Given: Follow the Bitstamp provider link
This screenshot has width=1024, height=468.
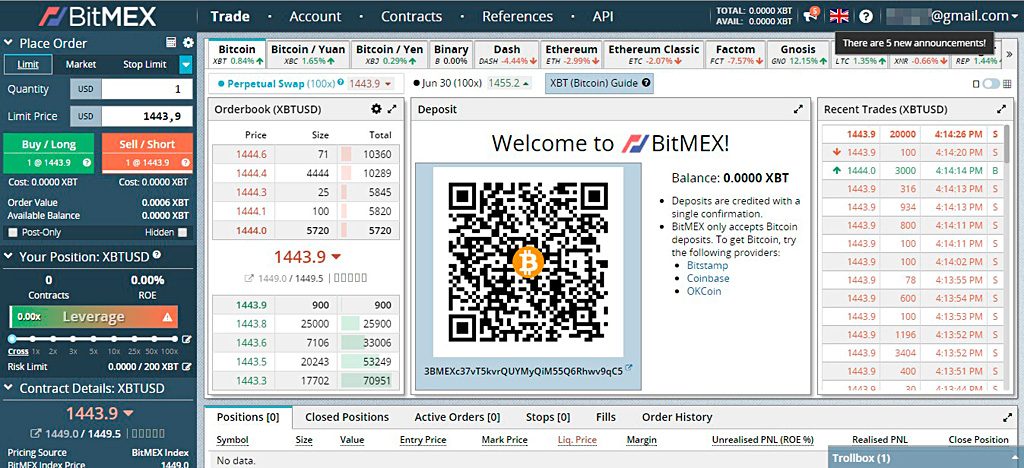Looking at the screenshot, I should (707, 266).
